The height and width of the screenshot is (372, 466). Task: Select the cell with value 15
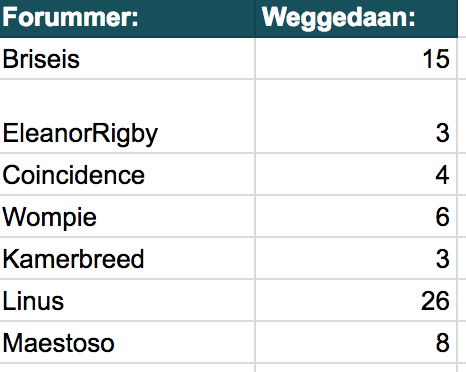point(356,58)
